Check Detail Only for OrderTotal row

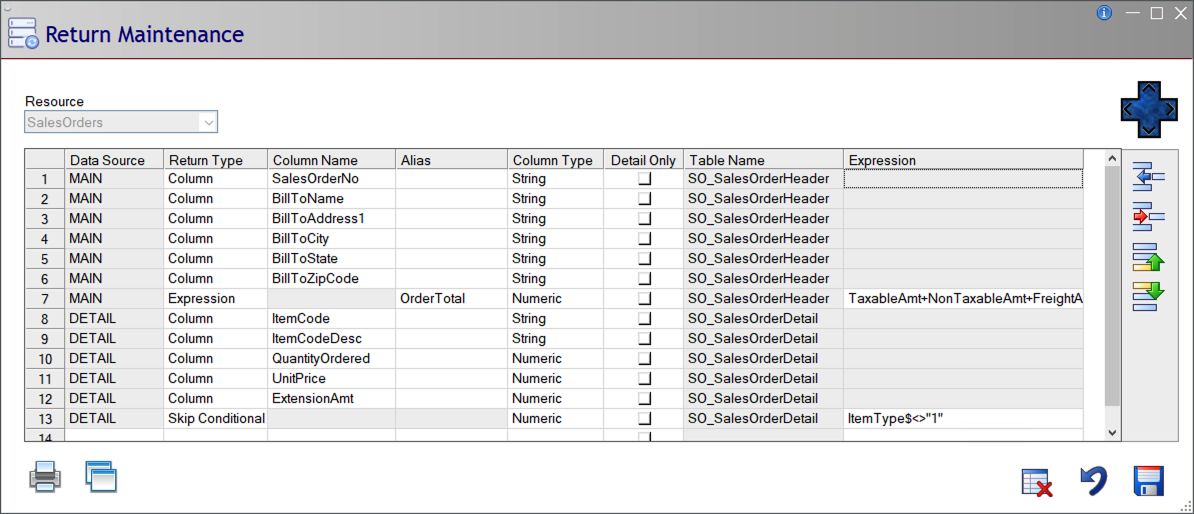point(644,299)
